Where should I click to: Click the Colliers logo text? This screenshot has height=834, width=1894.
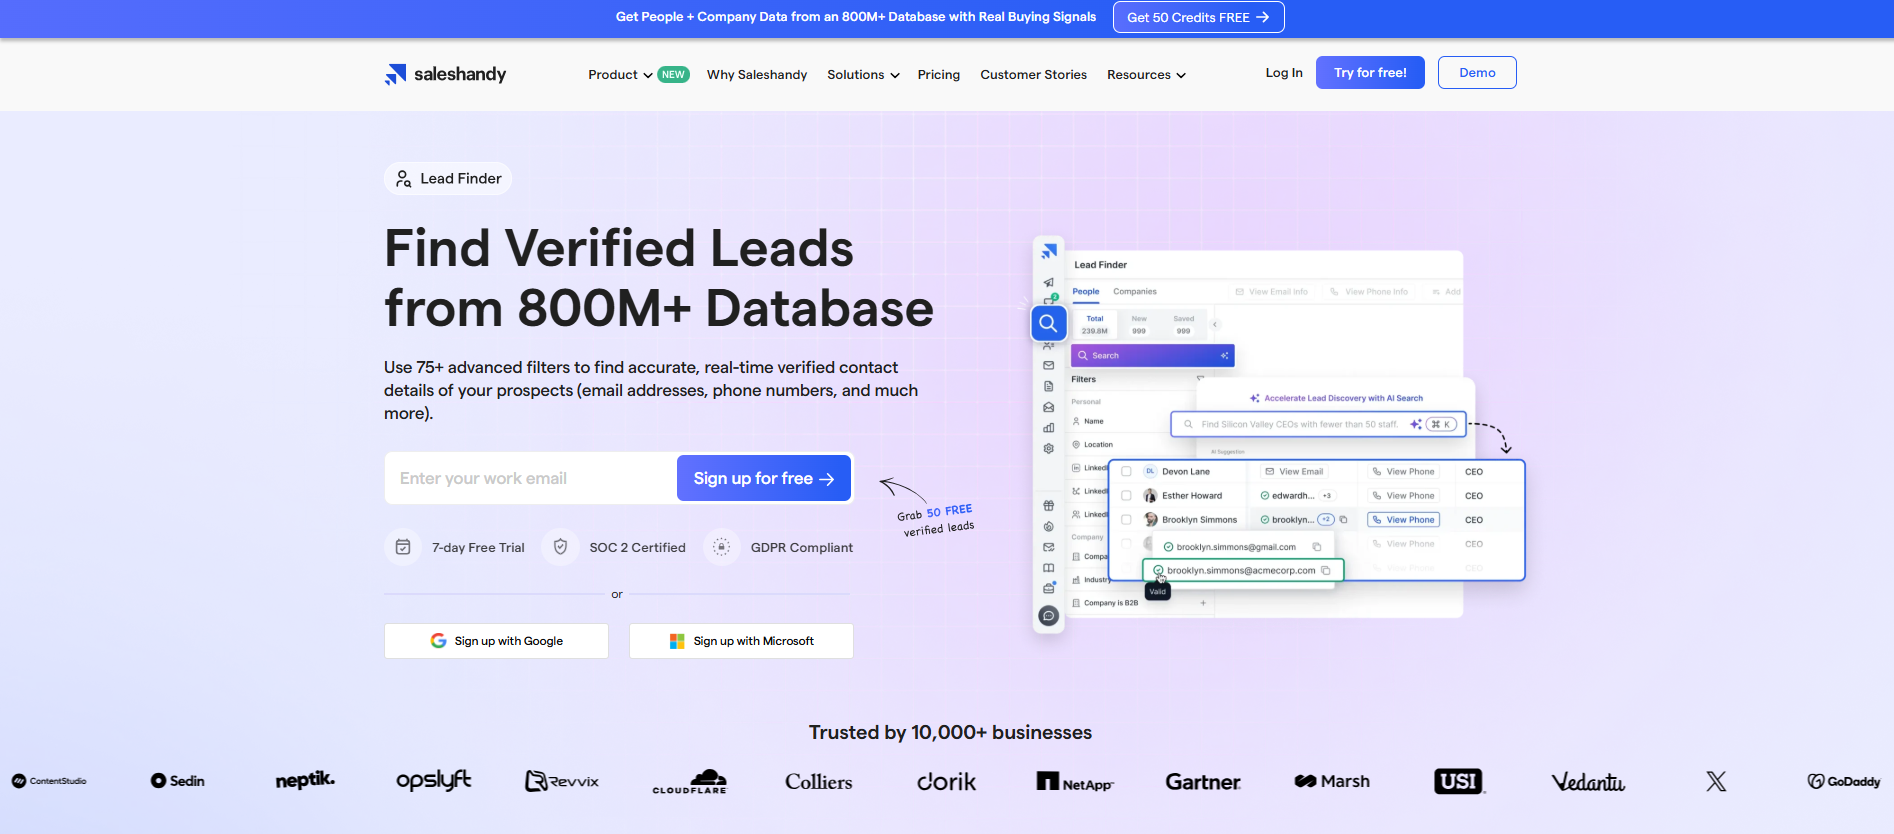click(x=819, y=782)
